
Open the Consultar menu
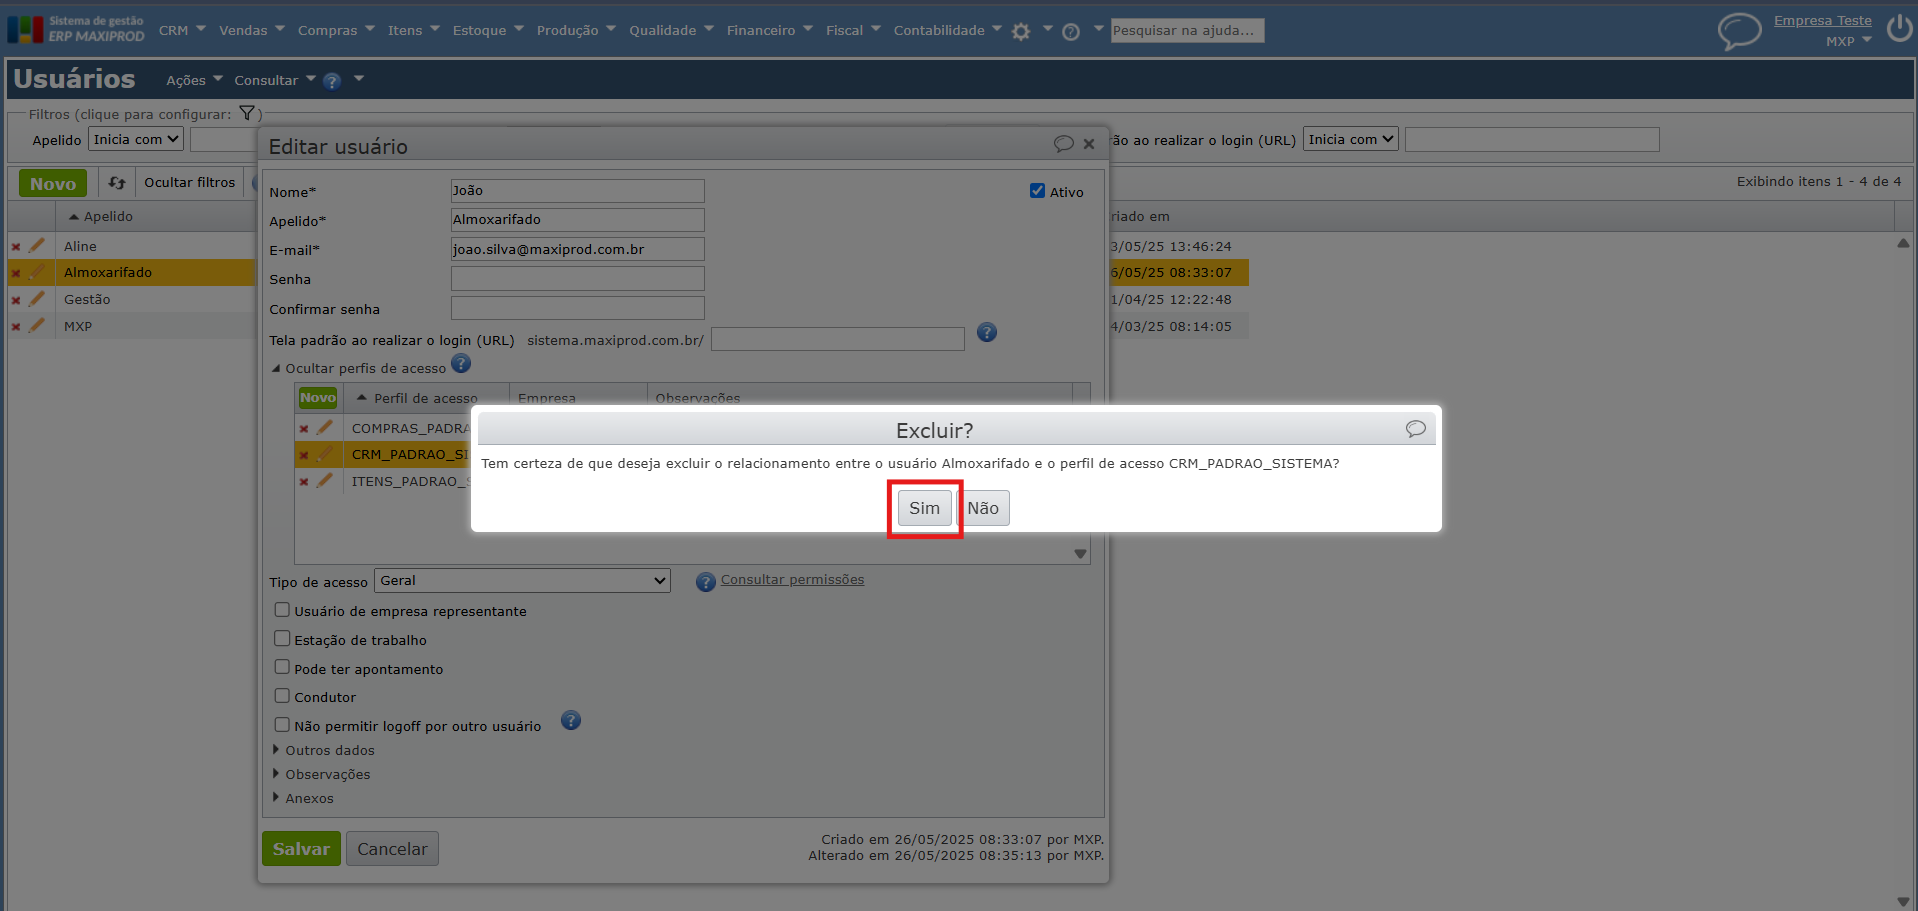point(275,81)
